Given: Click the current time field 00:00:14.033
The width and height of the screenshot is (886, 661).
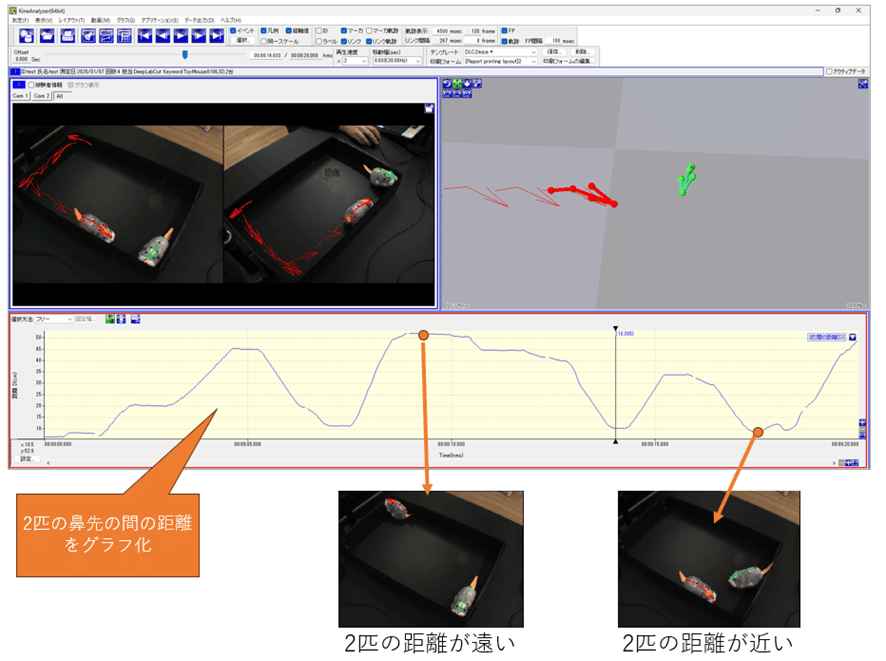Looking at the screenshot, I should pos(267,55).
